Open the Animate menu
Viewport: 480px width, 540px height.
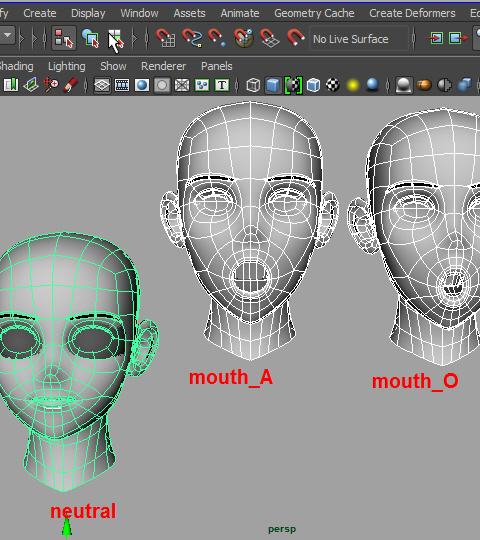[x=240, y=13]
